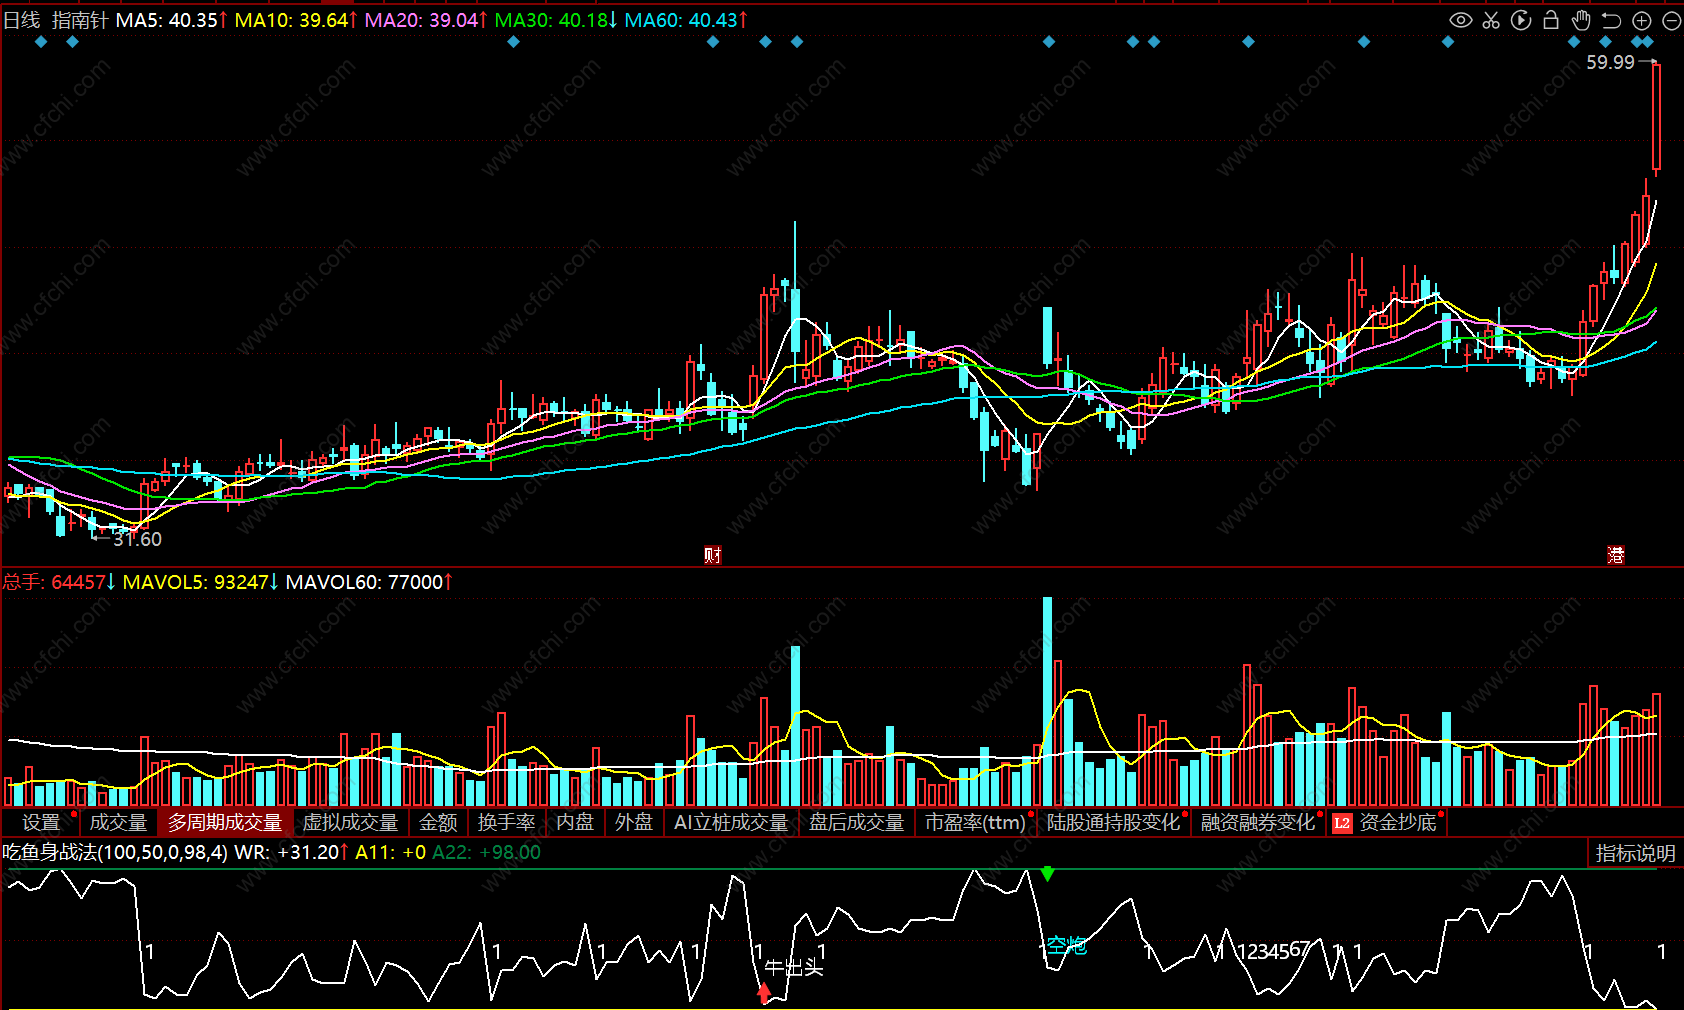Click the 总手: 64457 volume readout
1684x1010 pixels.
click(58, 582)
